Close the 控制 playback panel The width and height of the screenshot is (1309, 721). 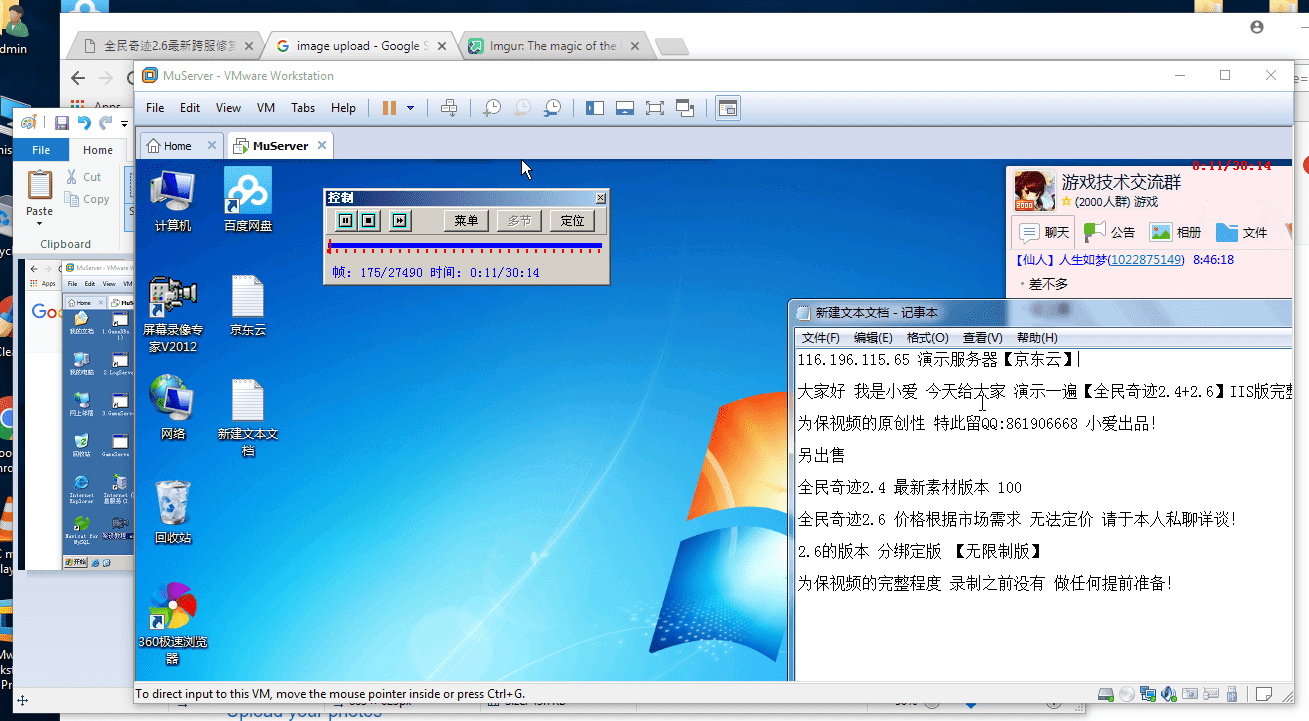tap(600, 198)
